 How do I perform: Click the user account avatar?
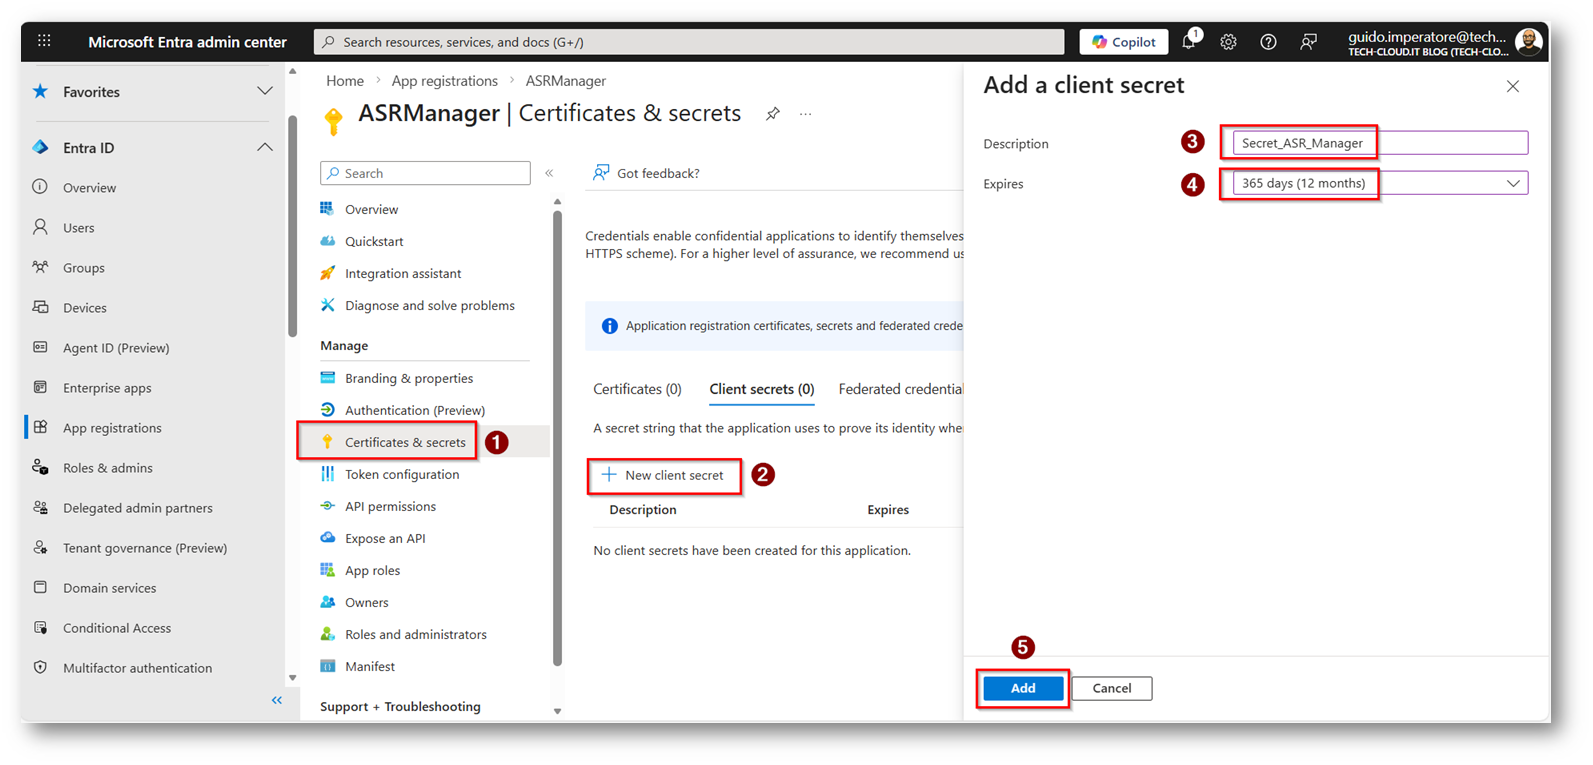click(1527, 42)
